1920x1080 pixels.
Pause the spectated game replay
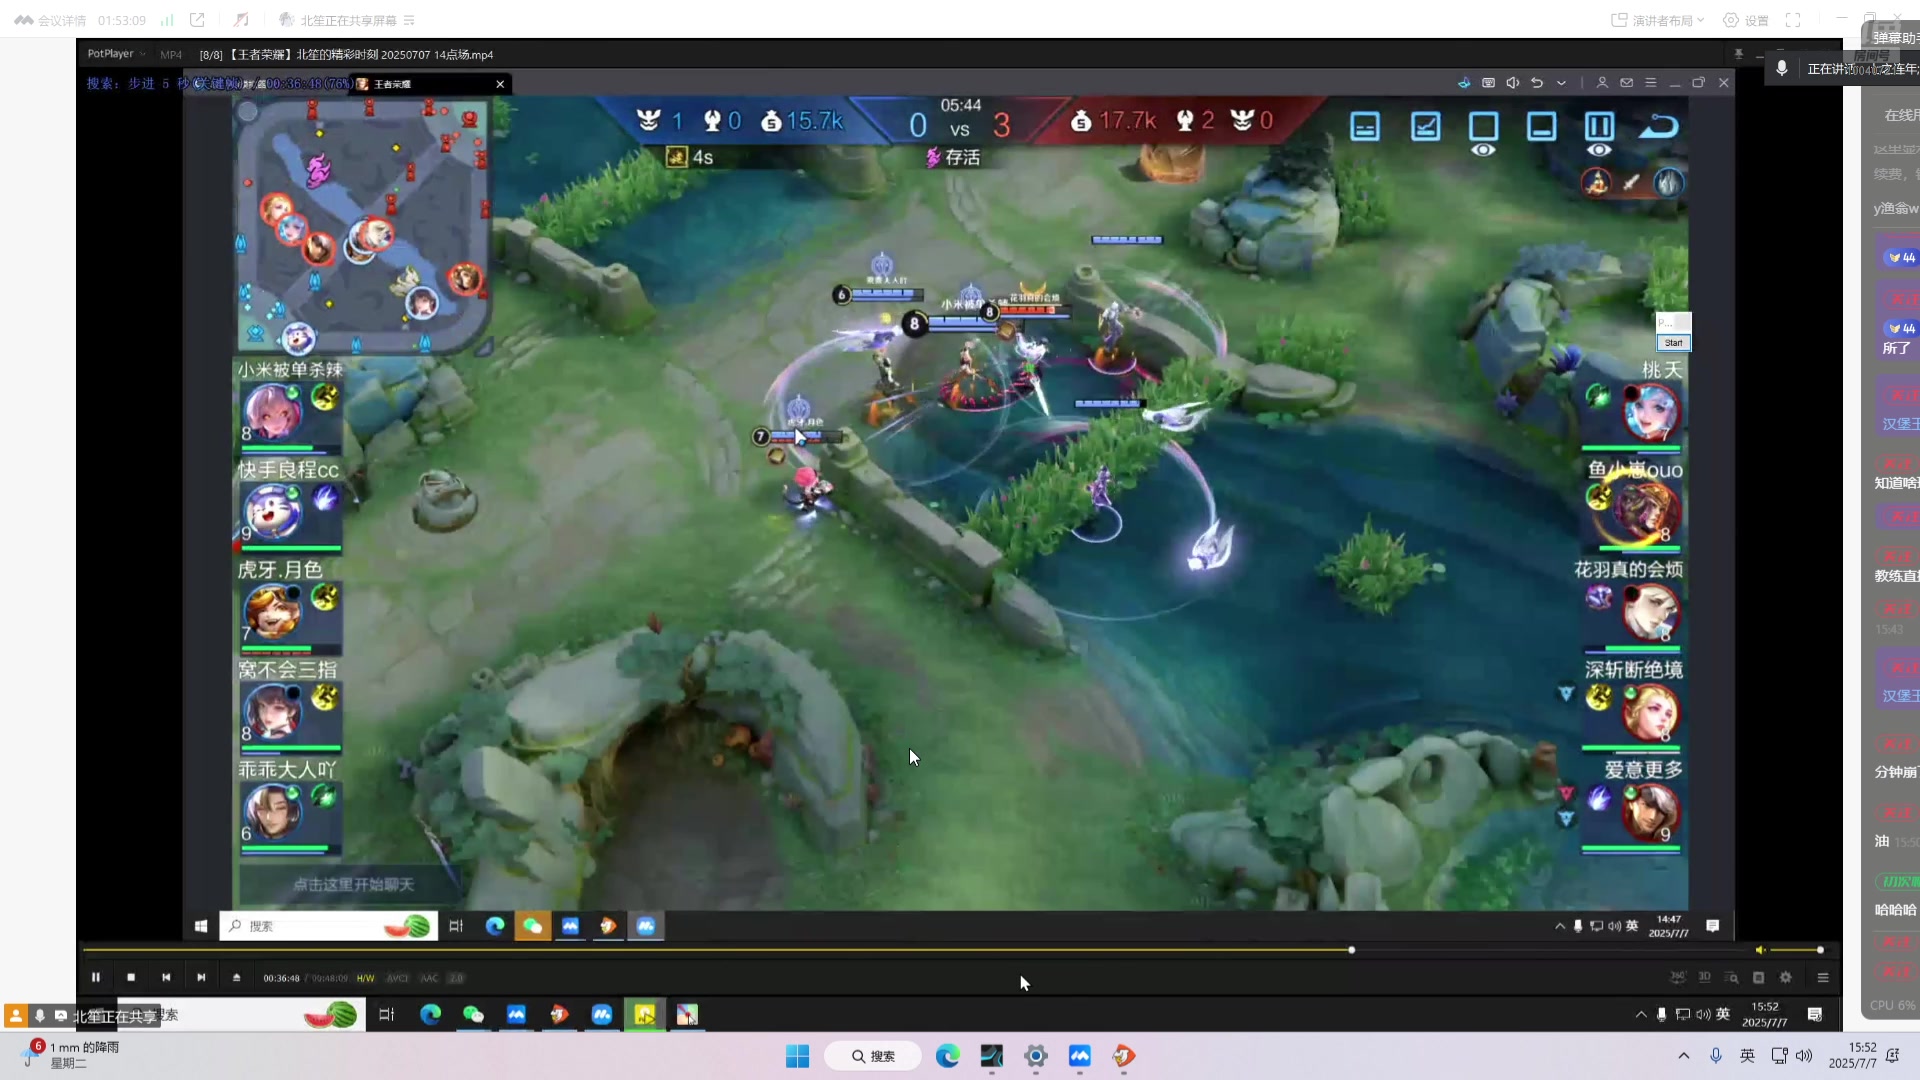1599,126
